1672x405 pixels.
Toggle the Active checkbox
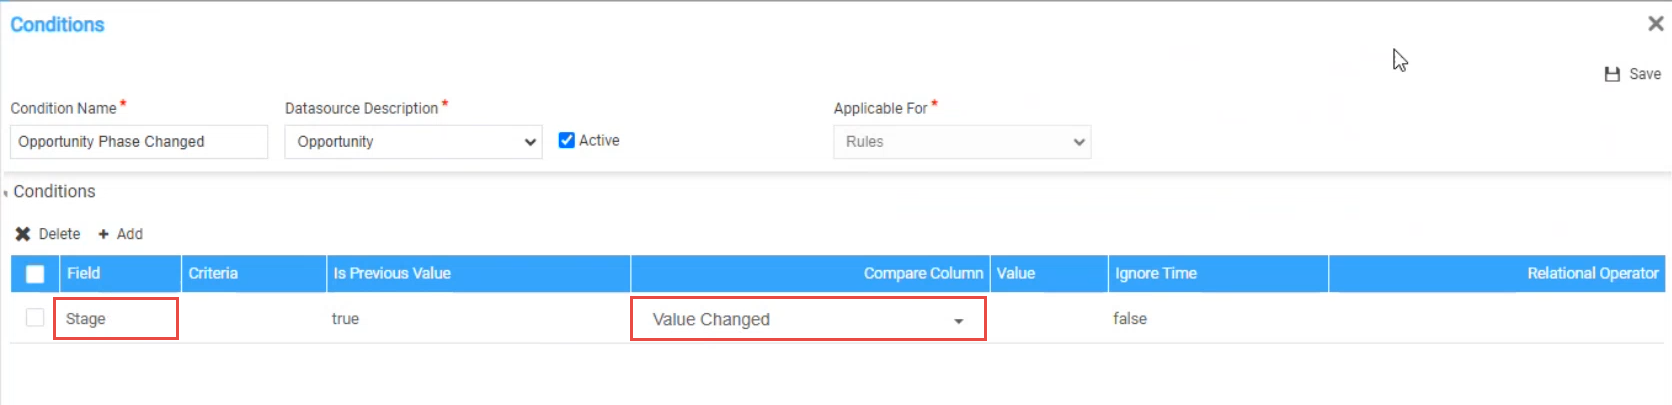(x=567, y=140)
